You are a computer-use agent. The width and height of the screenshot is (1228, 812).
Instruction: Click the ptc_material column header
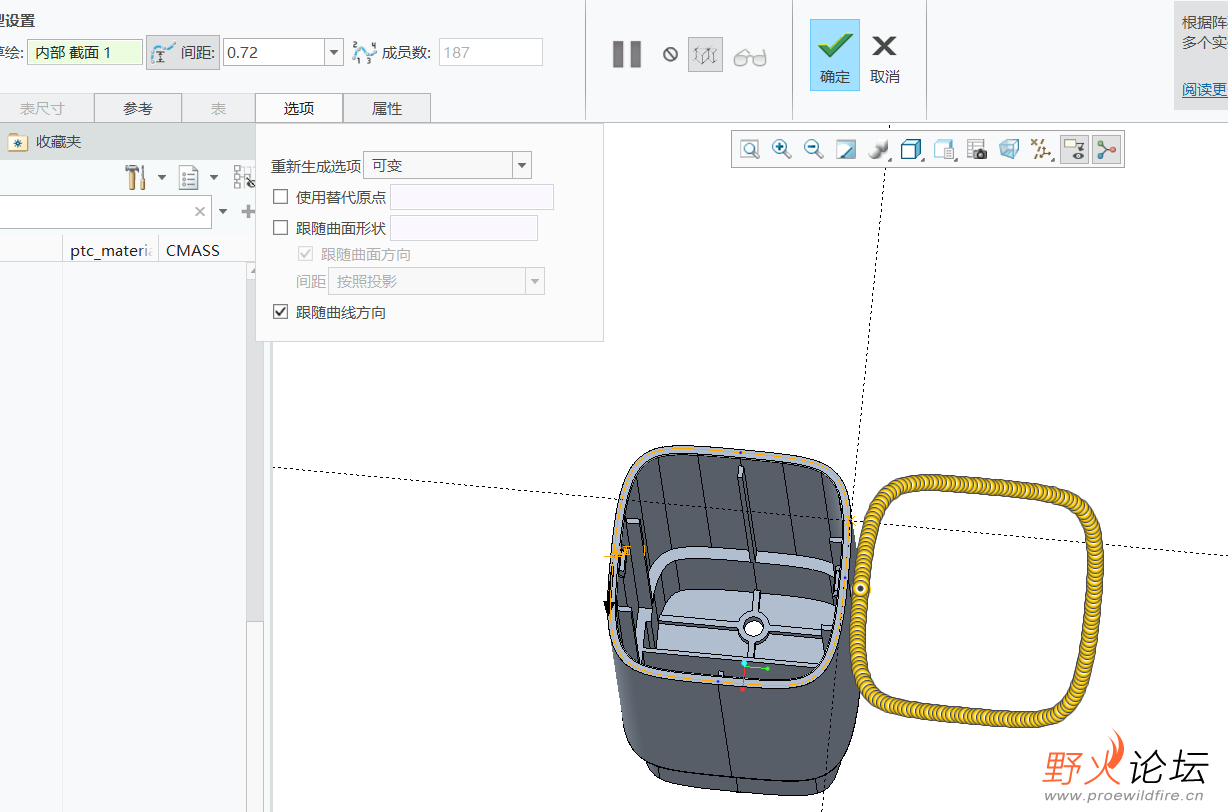pos(111,250)
